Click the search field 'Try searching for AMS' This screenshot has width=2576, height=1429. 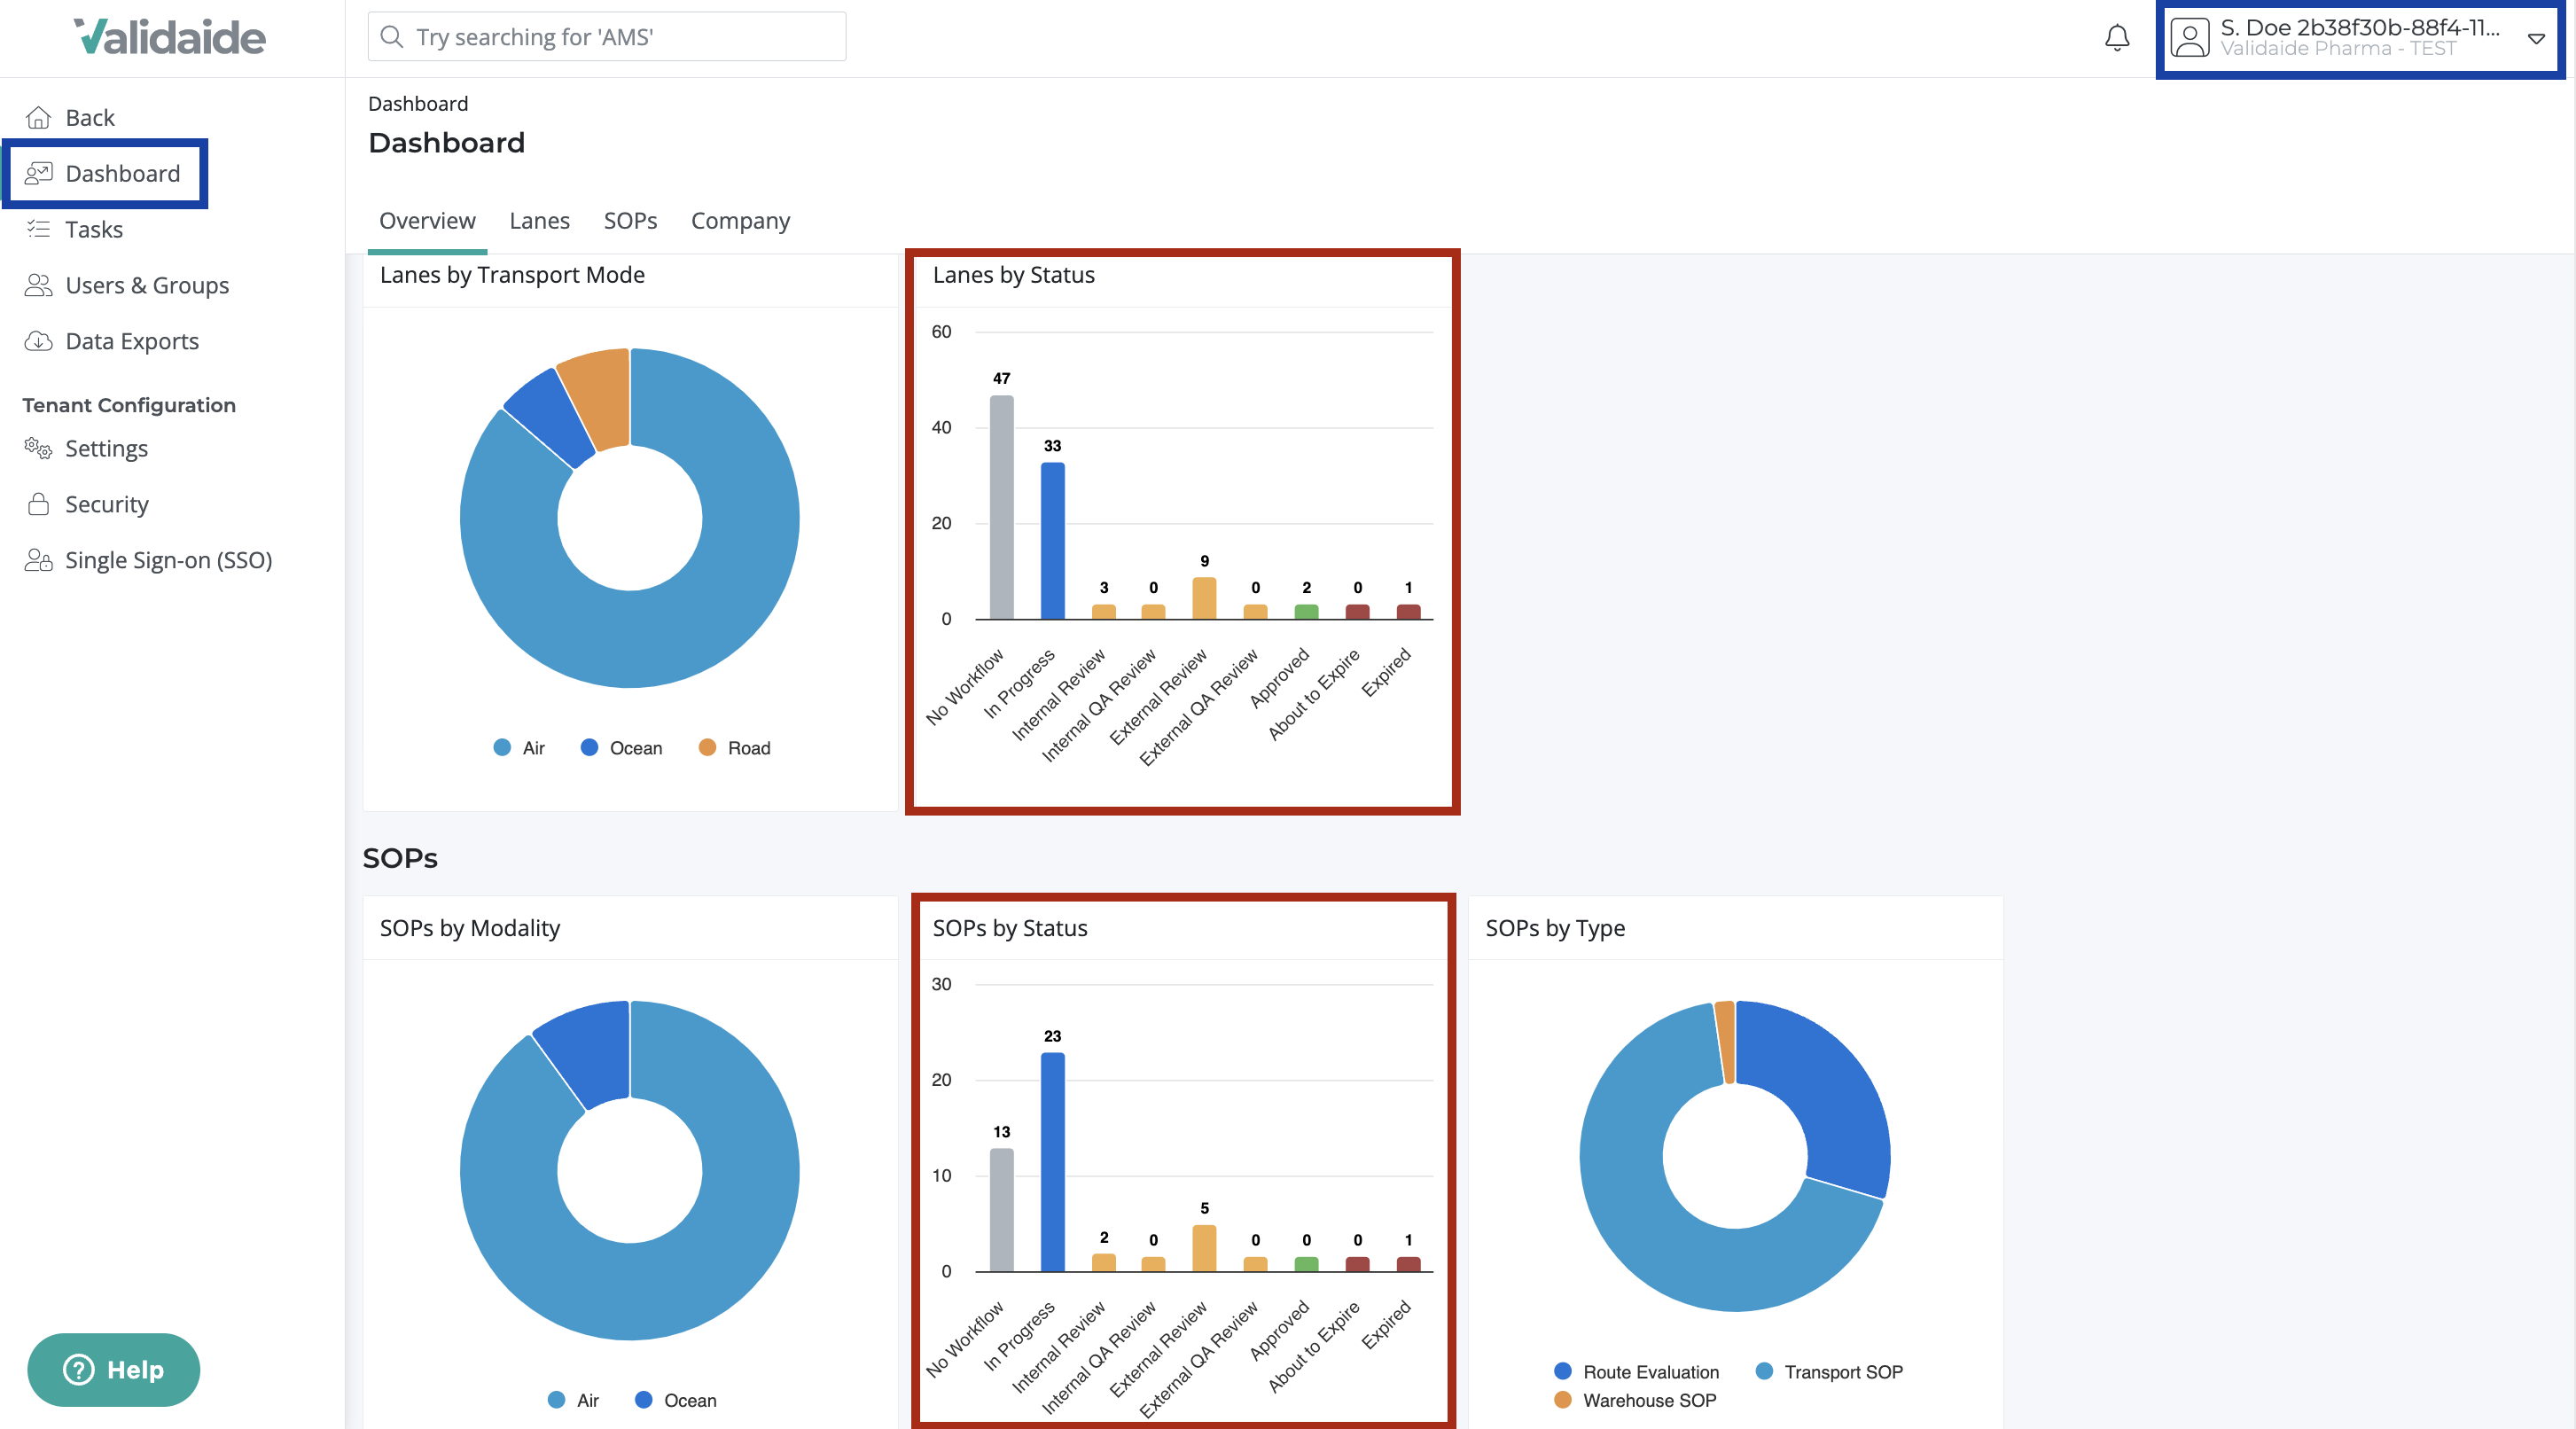pyautogui.click(x=607, y=37)
